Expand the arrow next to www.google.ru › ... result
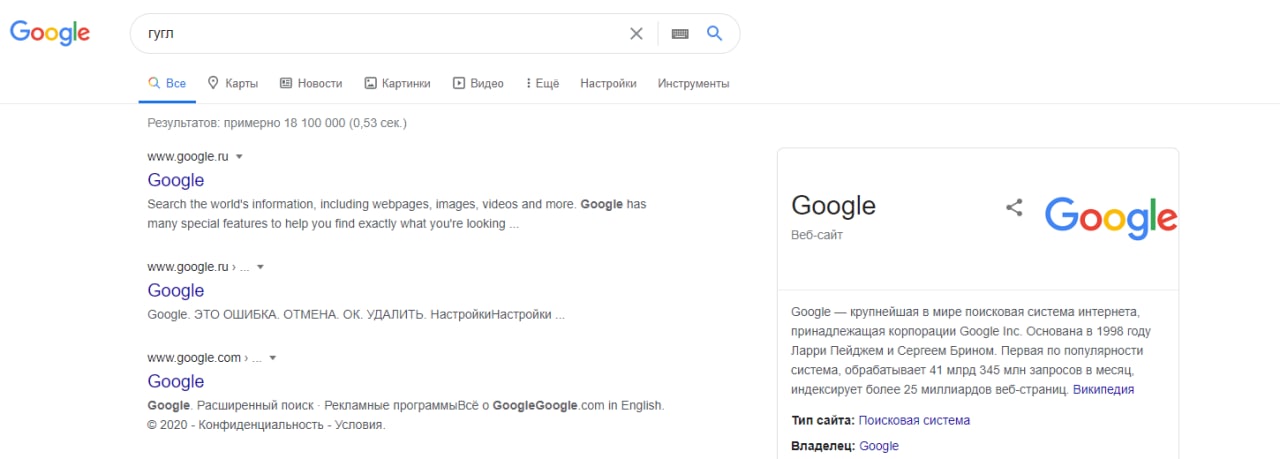The width and height of the screenshot is (1280, 459). (260, 268)
